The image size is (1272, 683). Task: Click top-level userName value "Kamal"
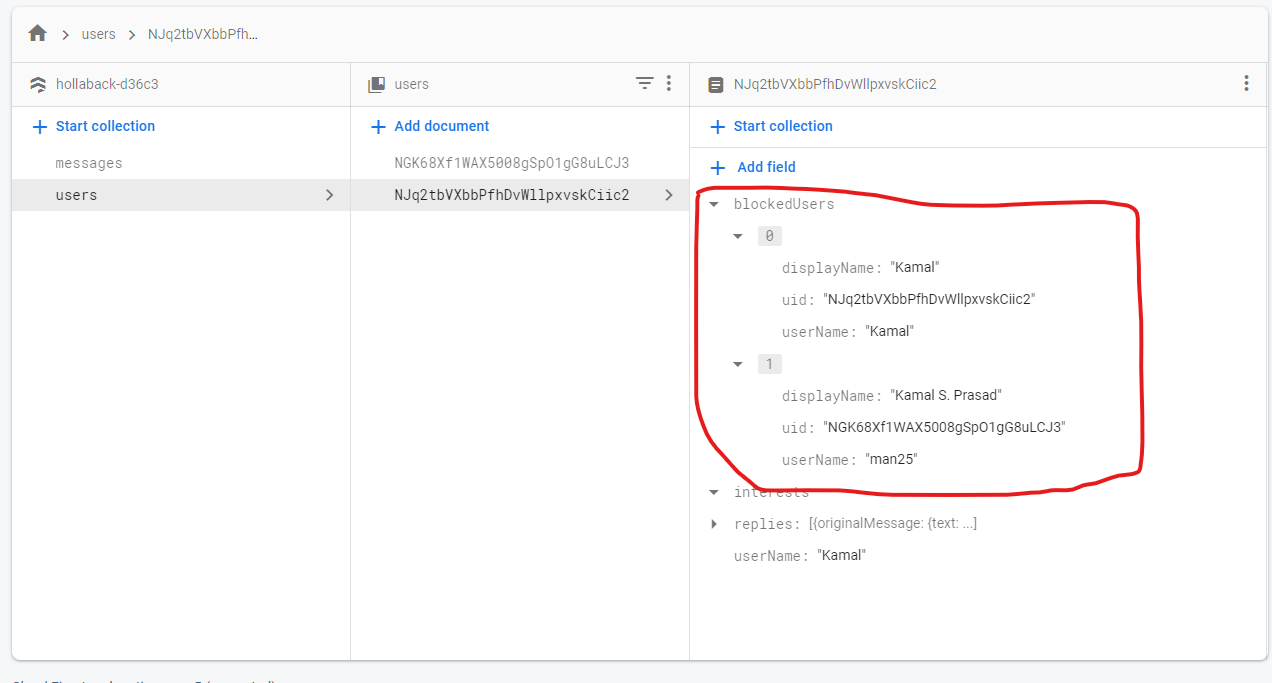841,555
